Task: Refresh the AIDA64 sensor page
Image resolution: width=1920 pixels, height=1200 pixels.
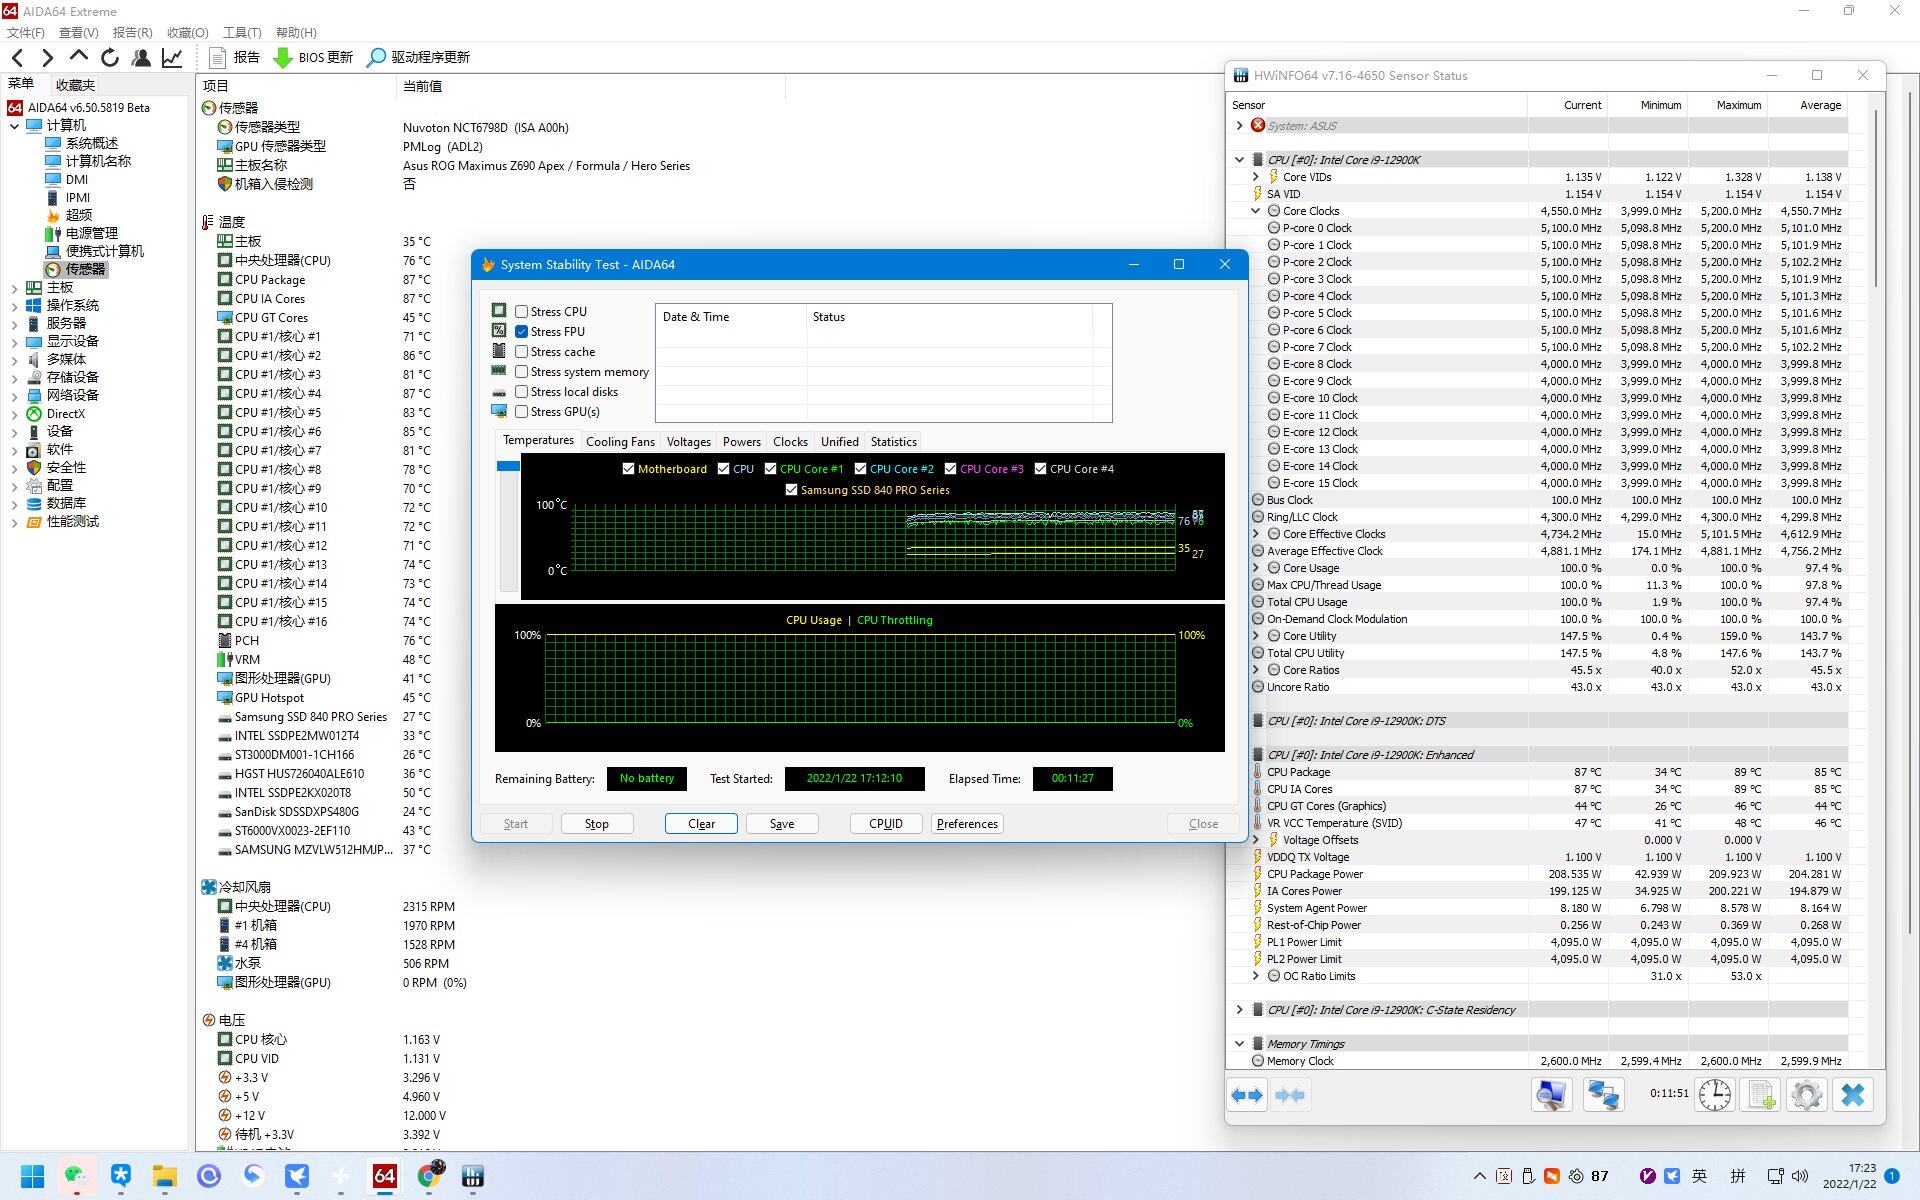Action: (110, 58)
